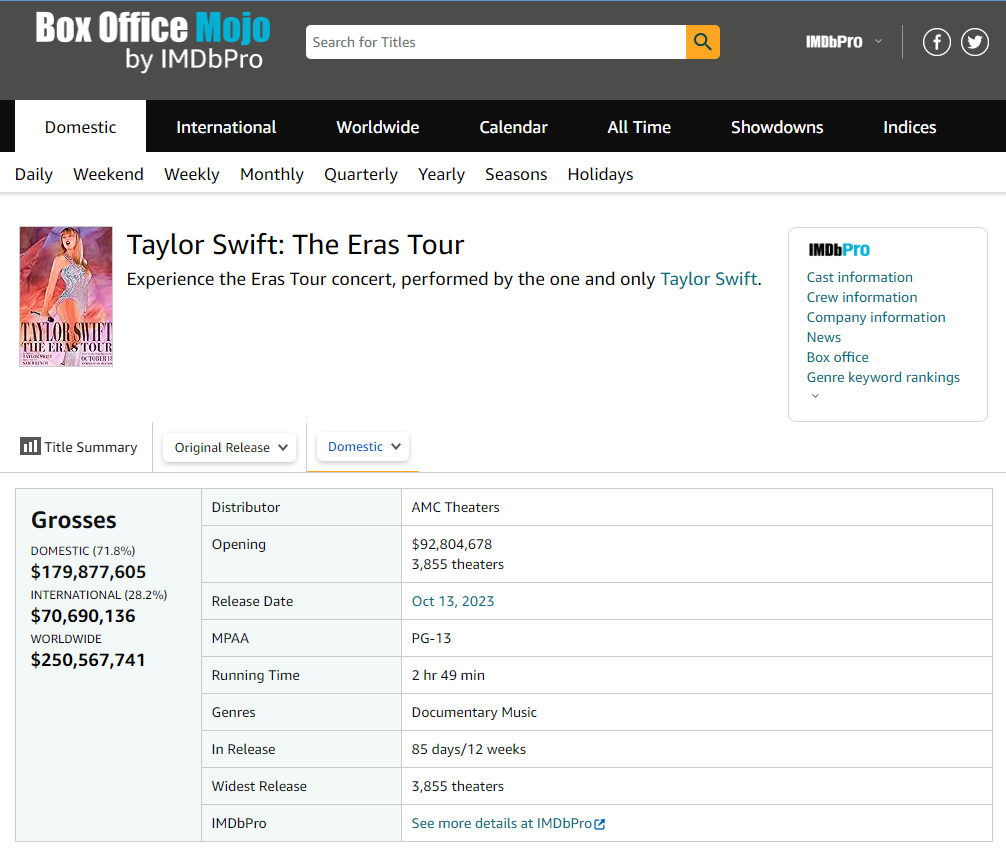The height and width of the screenshot is (856, 1006).
Task: Click the Eras Tour movie poster
Action: tap(66, 296)
